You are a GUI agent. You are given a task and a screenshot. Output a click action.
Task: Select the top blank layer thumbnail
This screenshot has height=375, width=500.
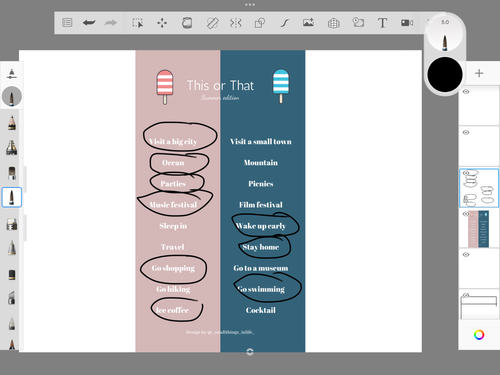click(479, 105)
